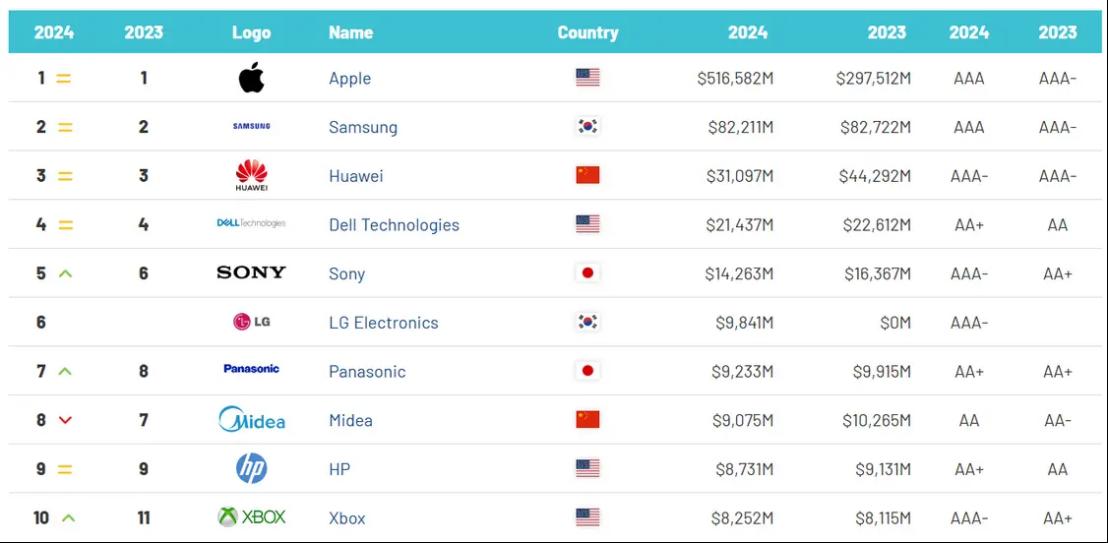Open the Dell Technologies name link
1108x543 pixels.
(x=394, y=225)
